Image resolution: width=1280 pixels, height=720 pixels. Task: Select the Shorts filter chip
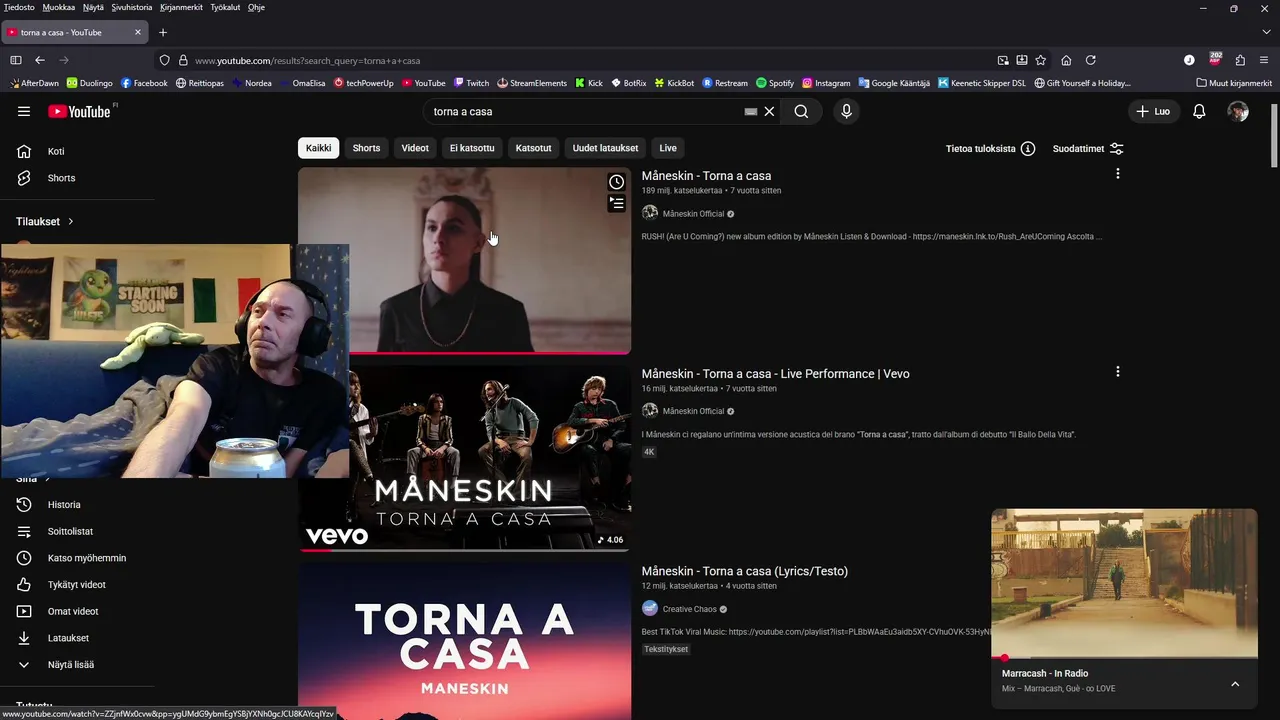[366, 148]
